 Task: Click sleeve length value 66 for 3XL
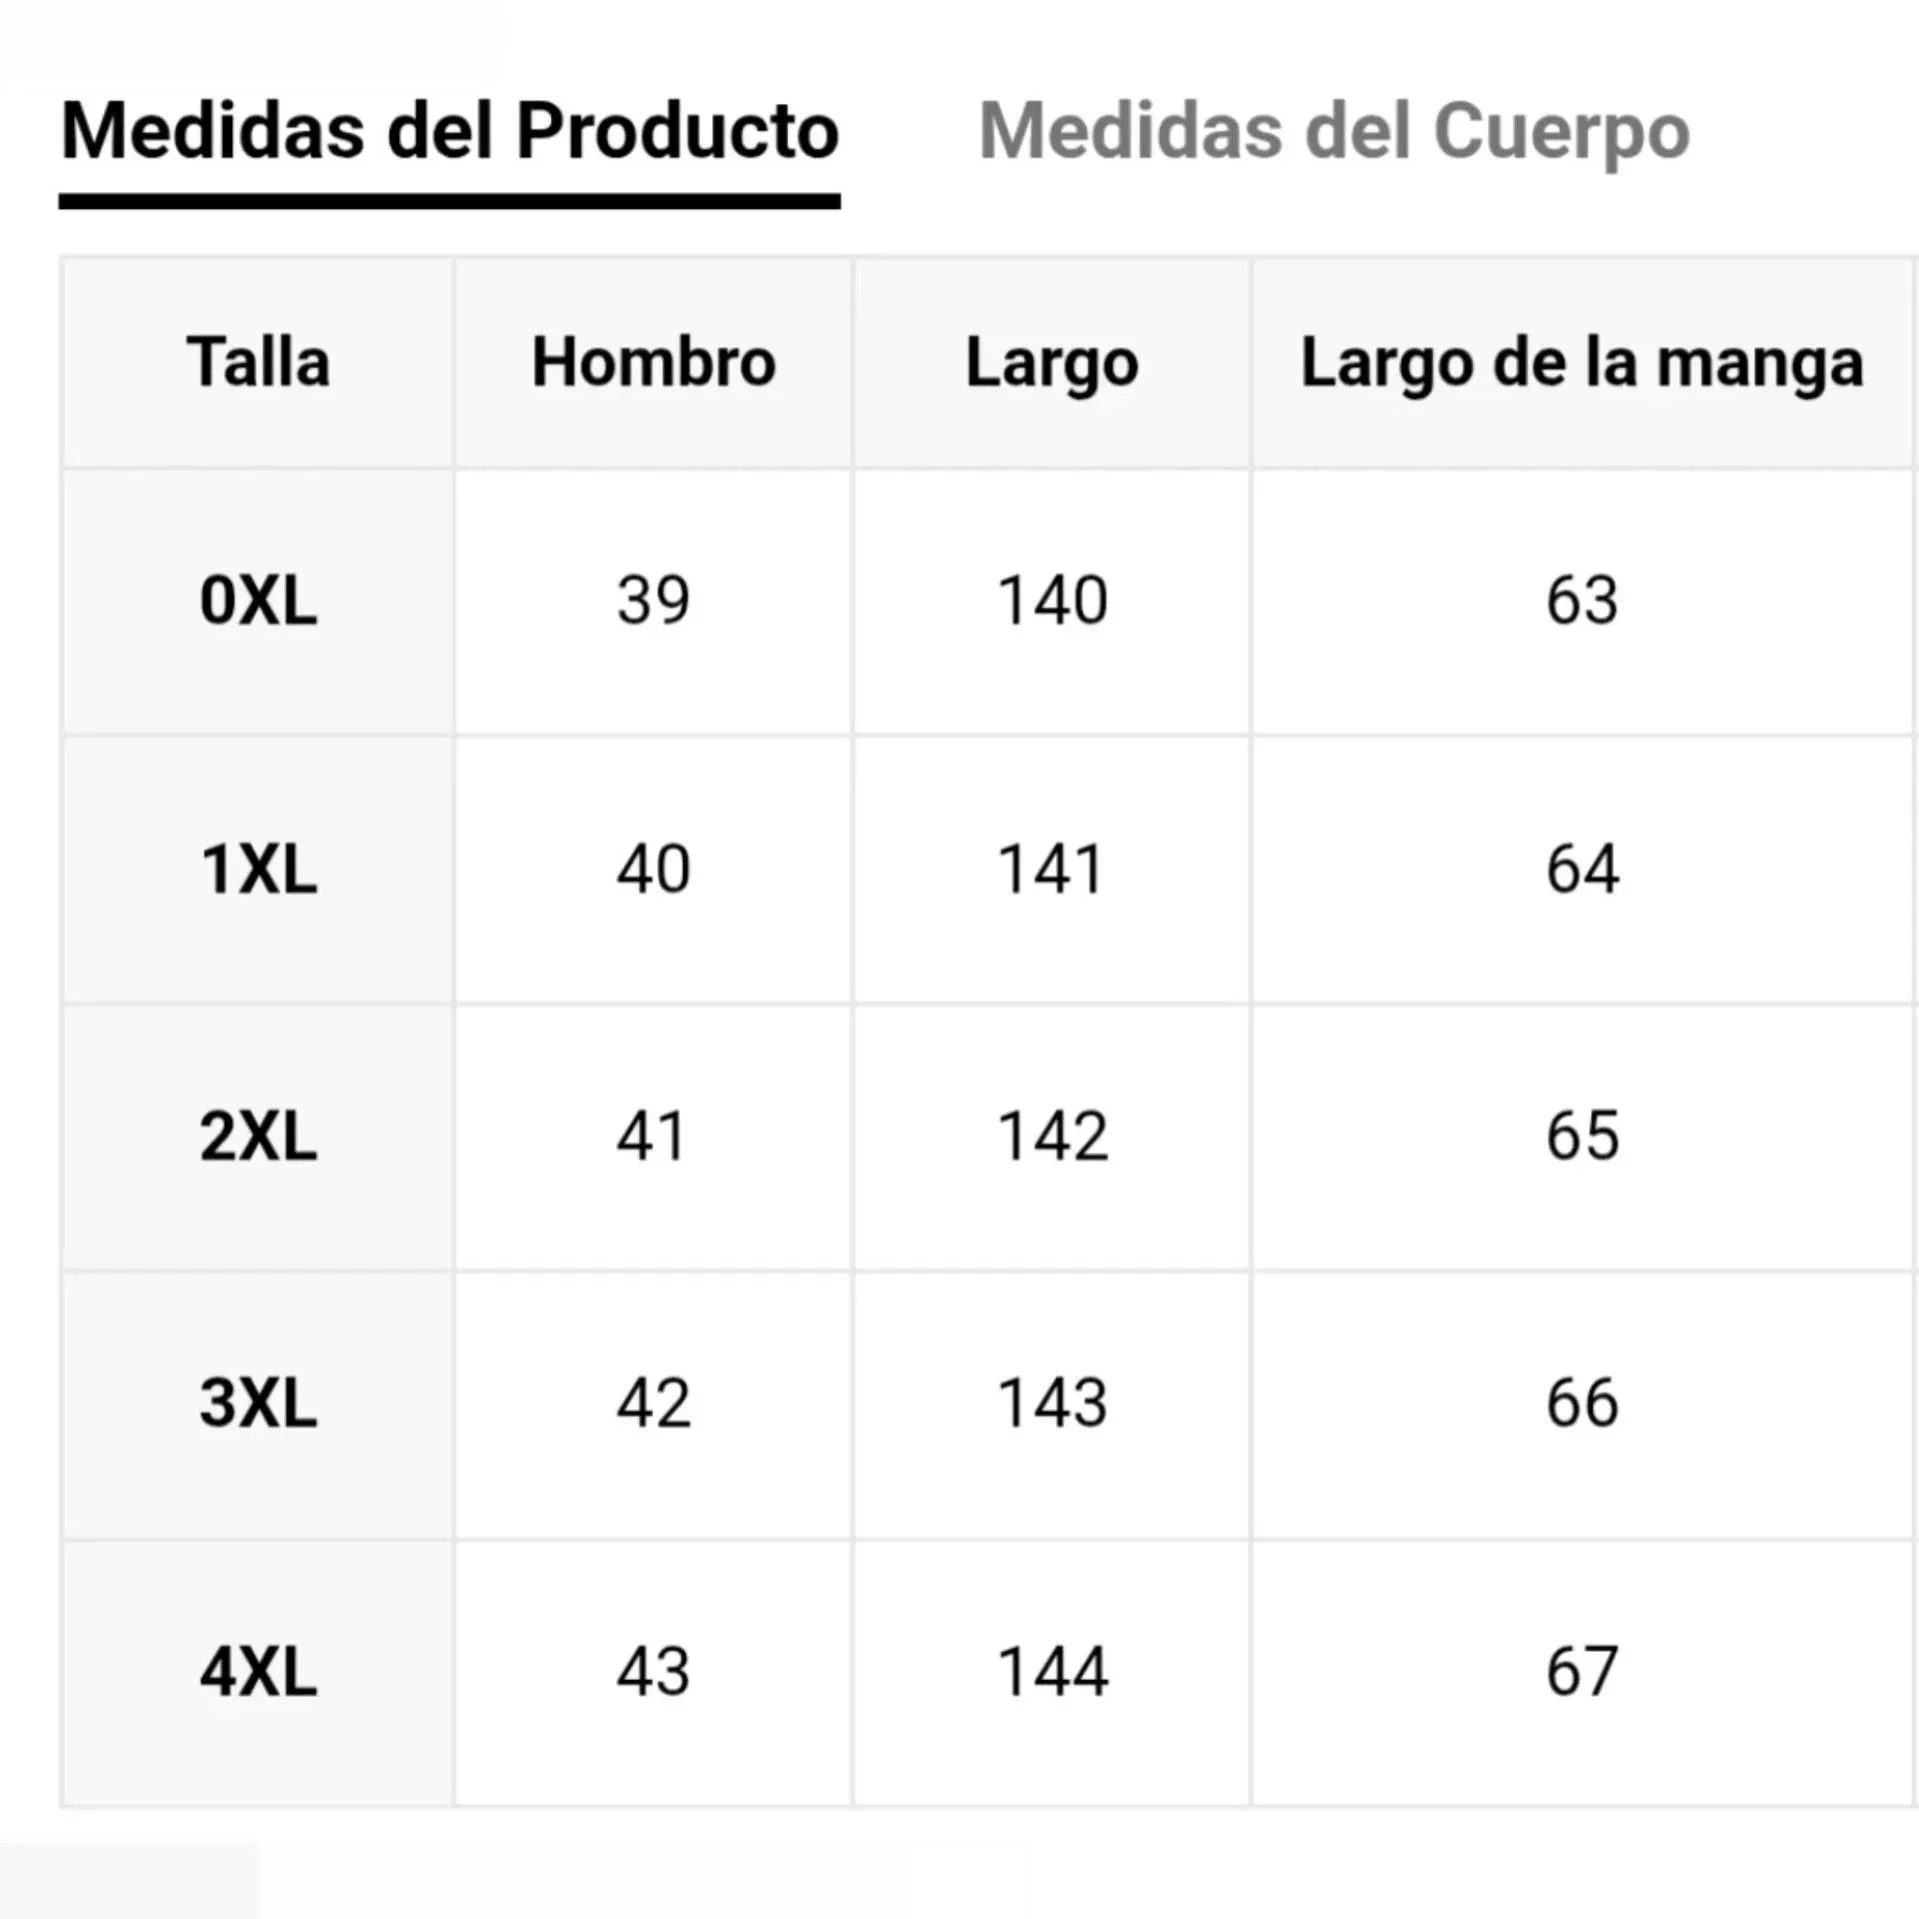[1582, 1403]
